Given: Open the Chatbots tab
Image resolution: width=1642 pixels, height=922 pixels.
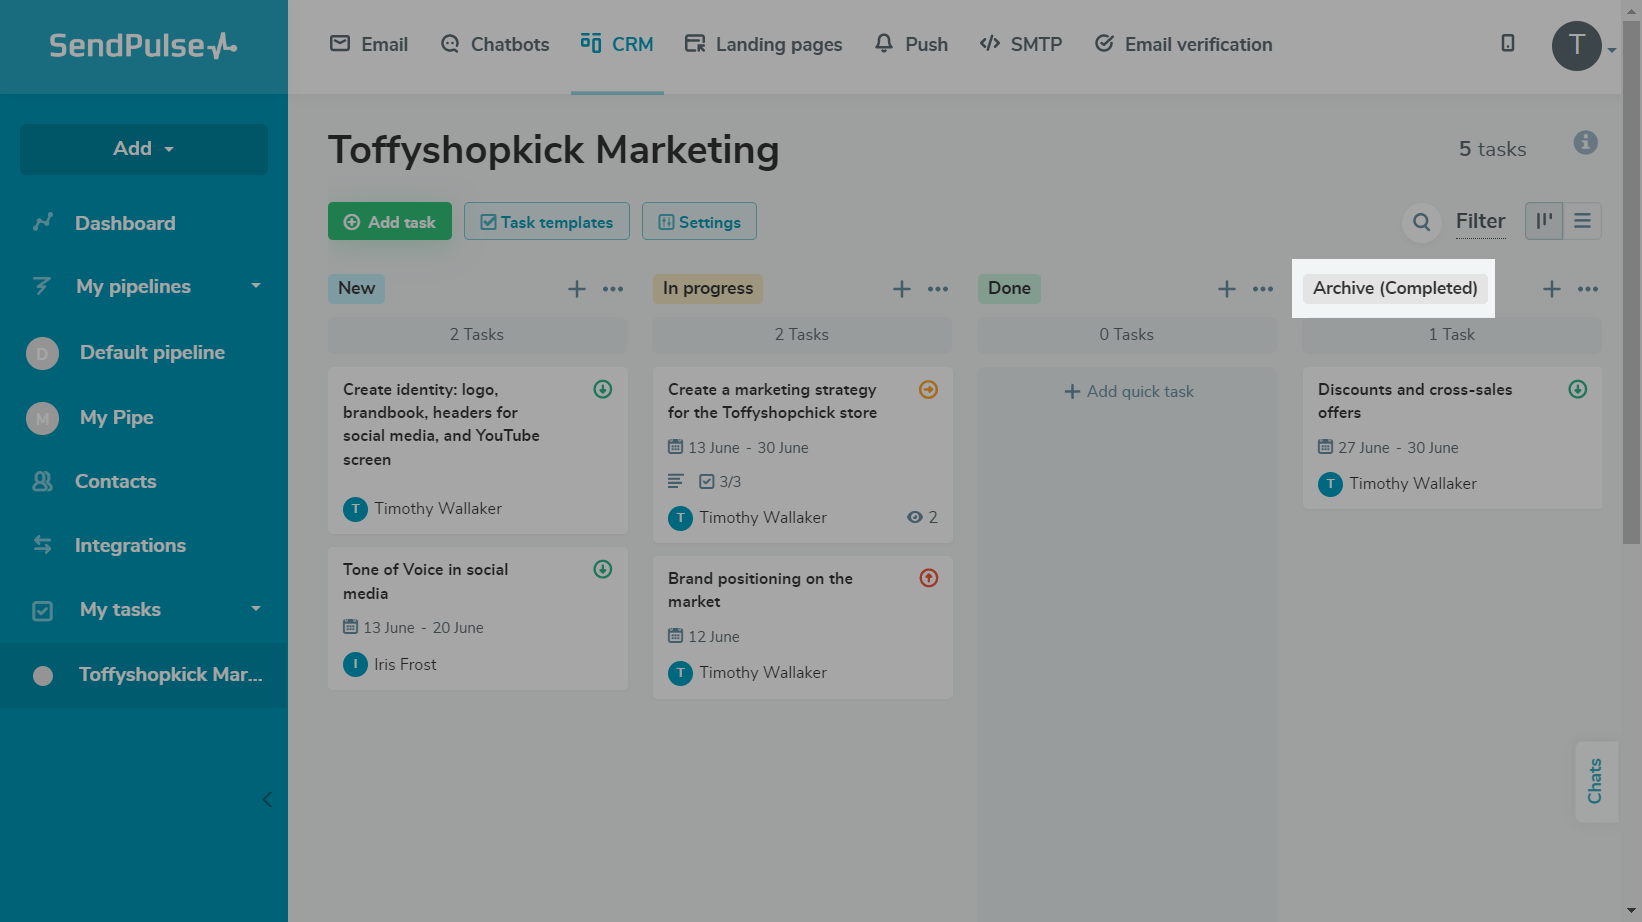Looking at the screenshot, I should [495, 44].
